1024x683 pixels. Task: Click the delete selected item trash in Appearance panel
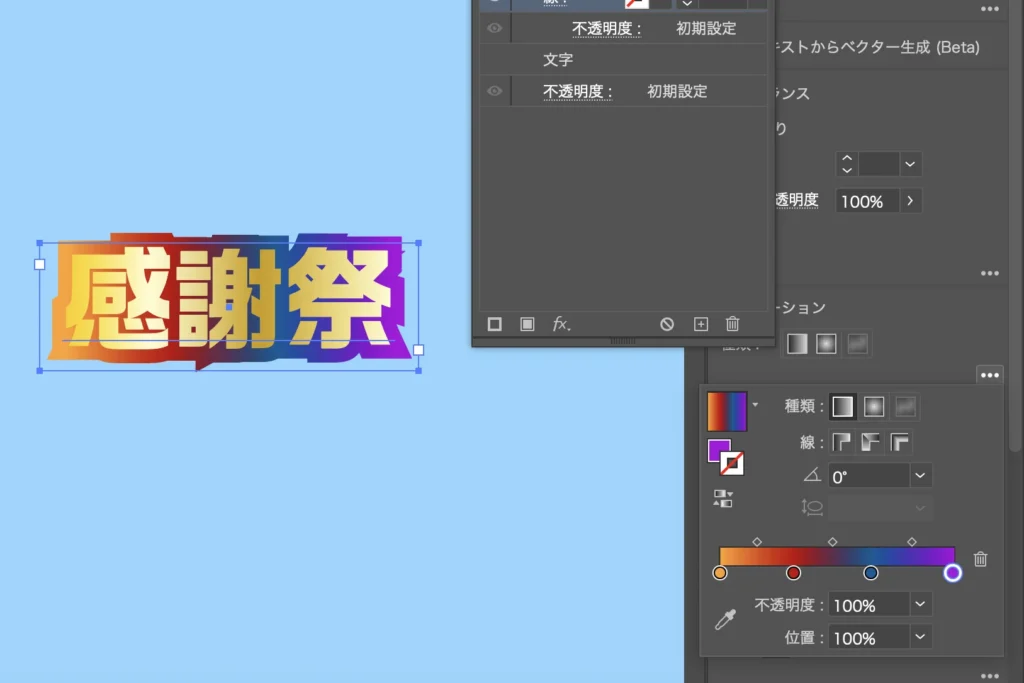(732, 324)
